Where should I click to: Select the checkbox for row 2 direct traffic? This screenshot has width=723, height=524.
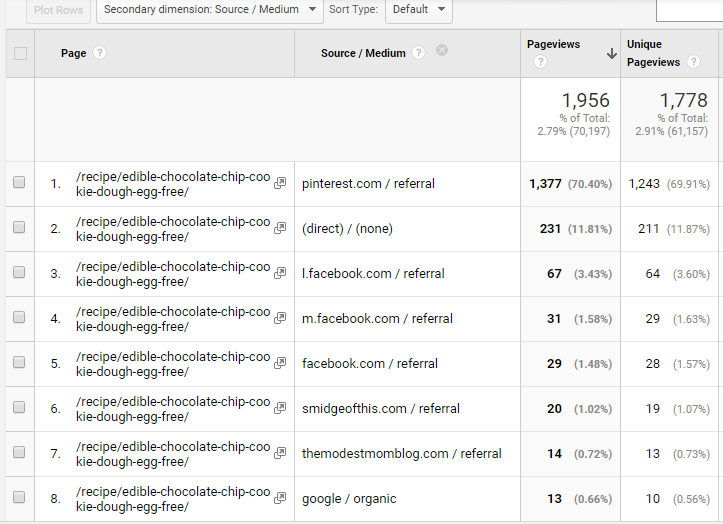click(x=19, y=228)
